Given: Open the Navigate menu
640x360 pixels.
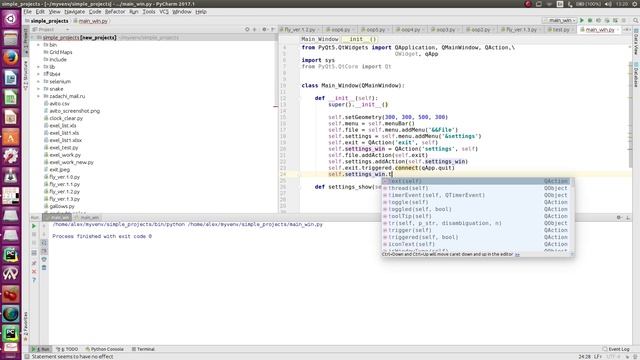Looking at the screenshot, I should pyautogui.click(x=75, y=12).
